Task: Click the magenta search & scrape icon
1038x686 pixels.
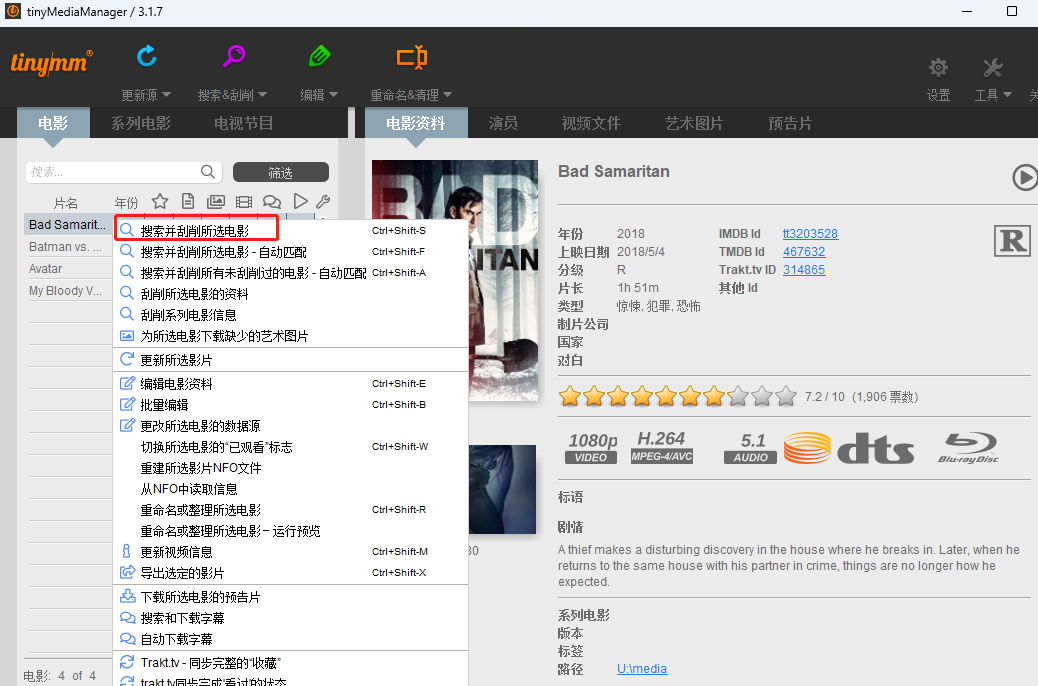Action: click(x=233, y=56)
